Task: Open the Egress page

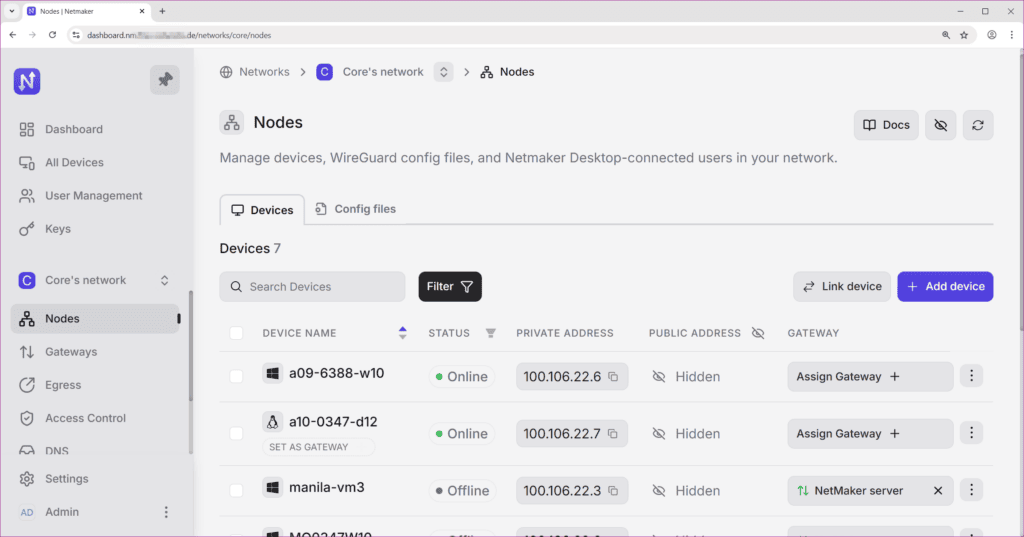Action: click(50, 385)
